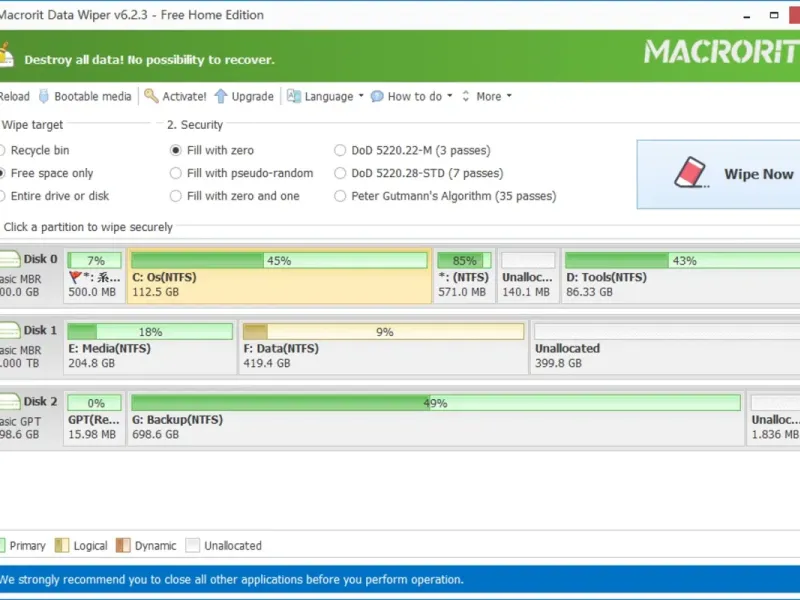This screenshot has width=800, height=600.
Task: Click the '419.4 GB' size text
Action: pyautogui.click(x=267, y=363)
